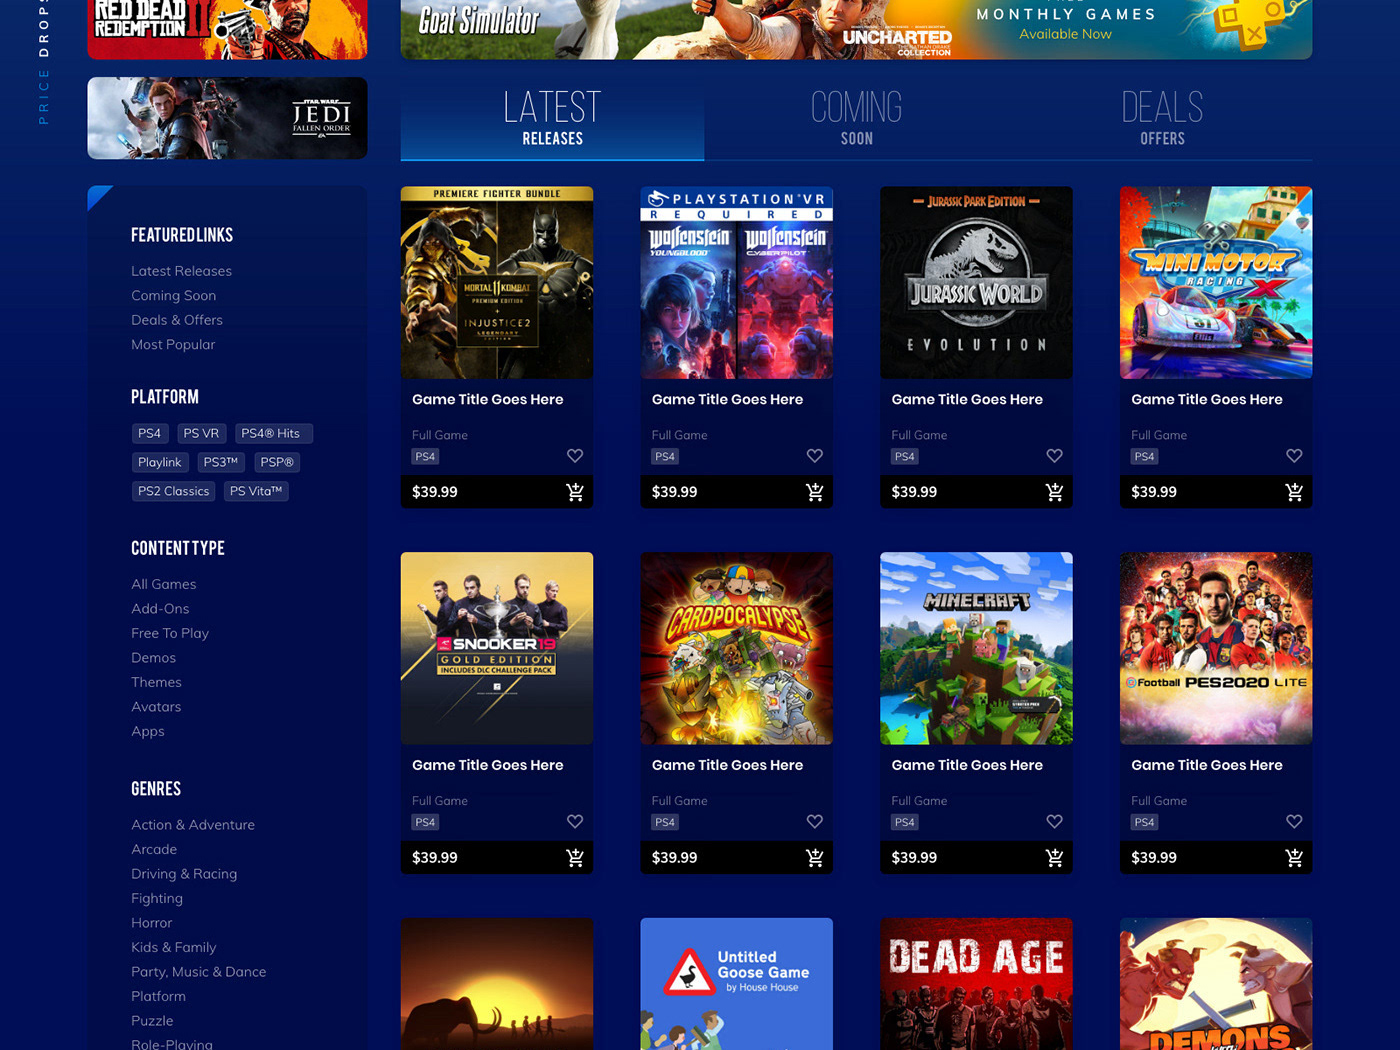Choose Platform genre

click(x=158, y=996)
